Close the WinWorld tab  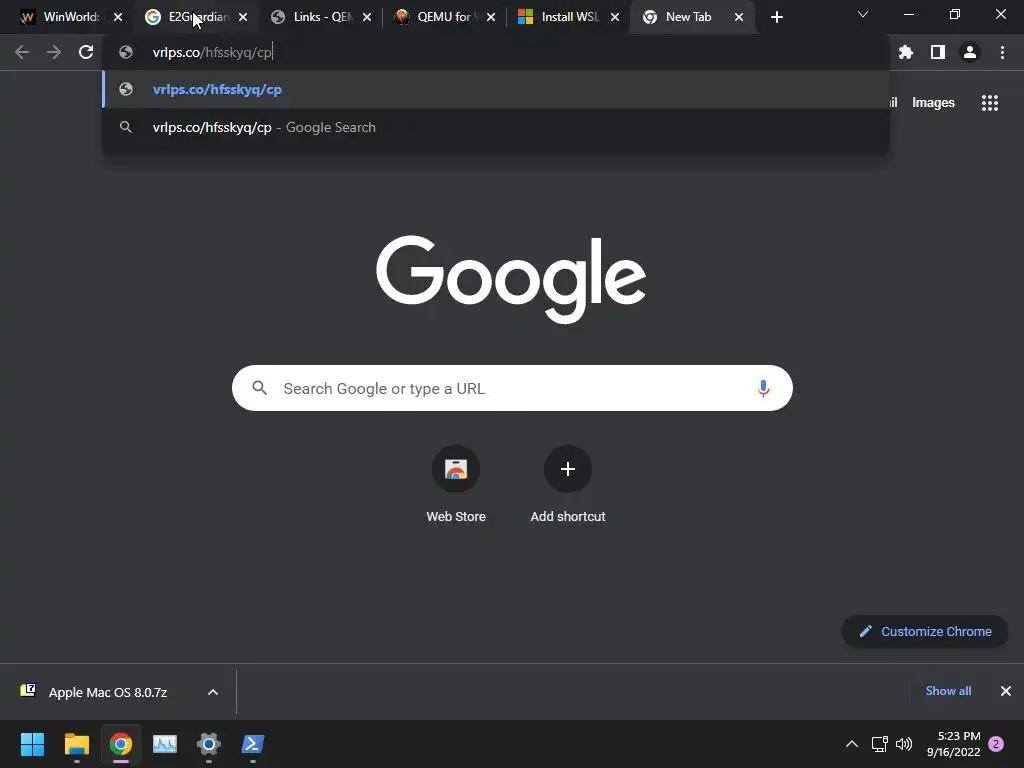[x=118, y=17]
